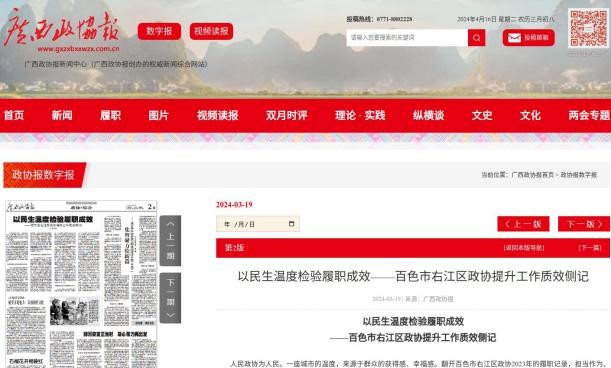The width and height of the screenshot is (611, 368).
Task: Click the bold subheading ——百色市右江区政协提升工作质效侧记
Action: pyautogui.click(x=413, y=338)
